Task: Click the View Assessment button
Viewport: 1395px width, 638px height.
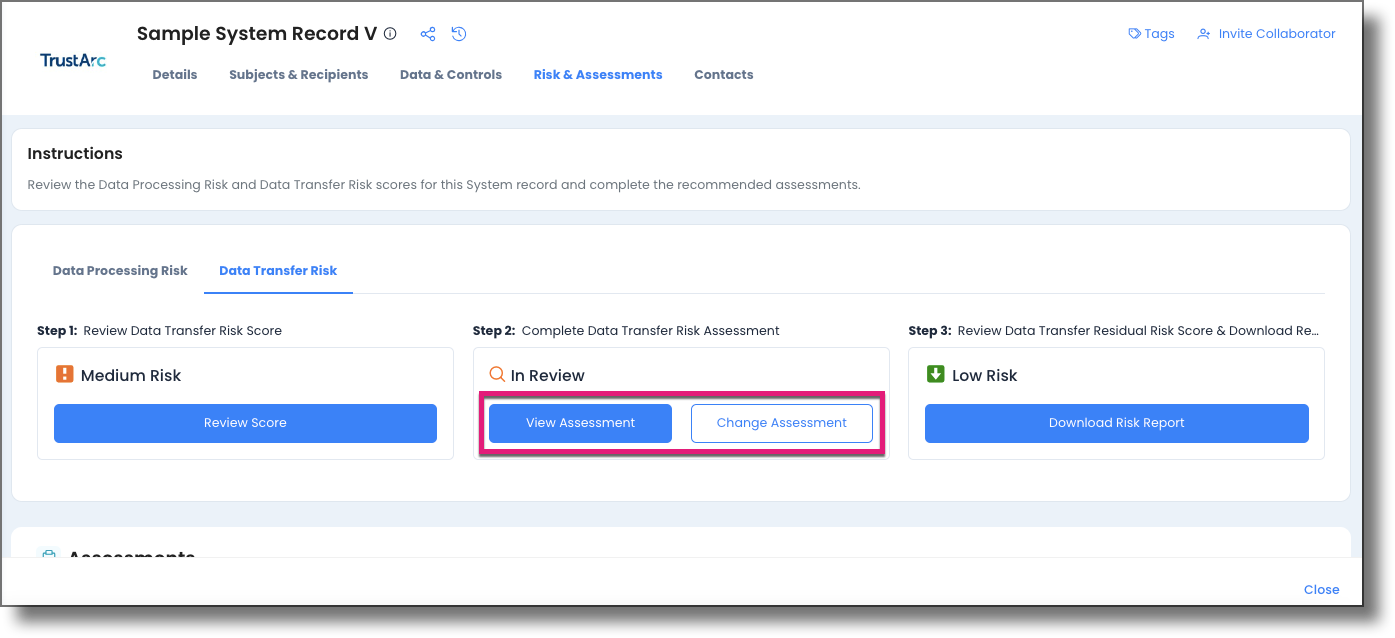Action: 580,423
